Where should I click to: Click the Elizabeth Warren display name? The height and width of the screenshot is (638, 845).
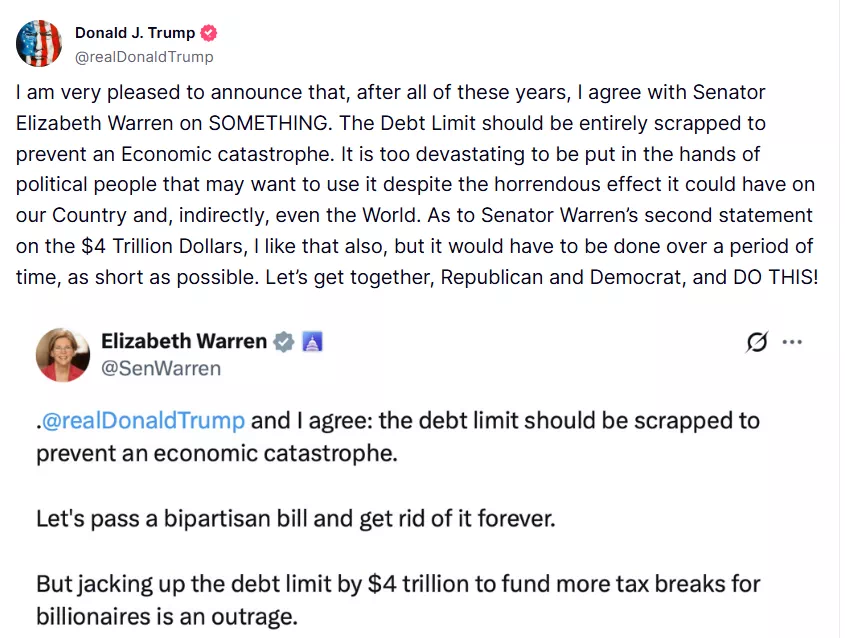pos(184,341)
